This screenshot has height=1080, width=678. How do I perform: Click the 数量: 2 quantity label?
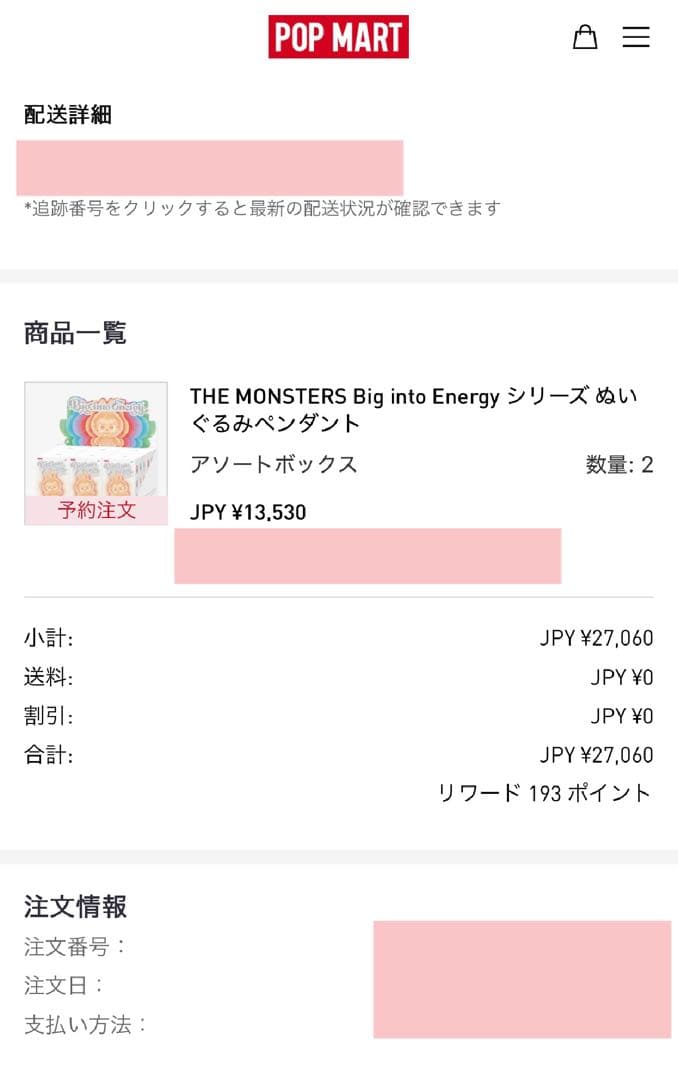[x=618, y=464]
